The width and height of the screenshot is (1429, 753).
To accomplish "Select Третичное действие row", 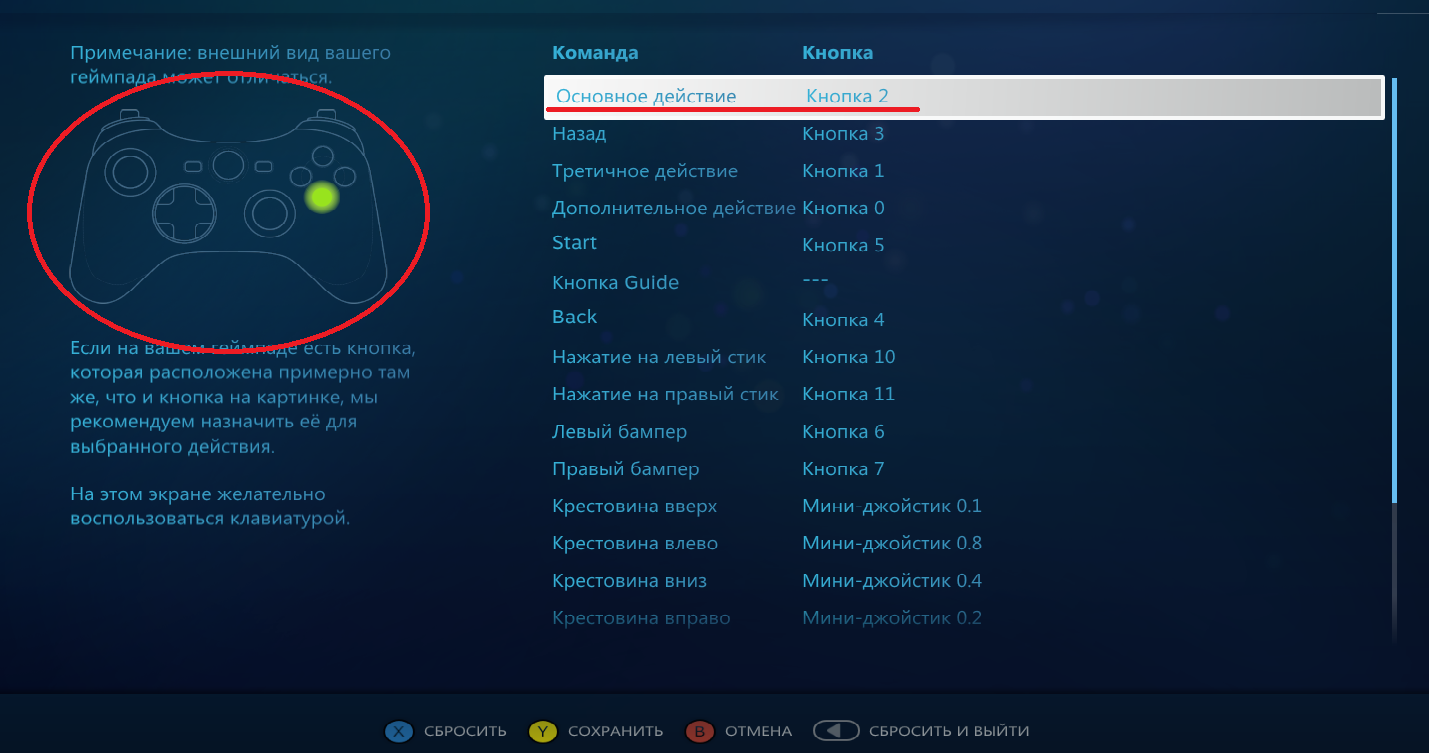I will click(x=964, y=171).
